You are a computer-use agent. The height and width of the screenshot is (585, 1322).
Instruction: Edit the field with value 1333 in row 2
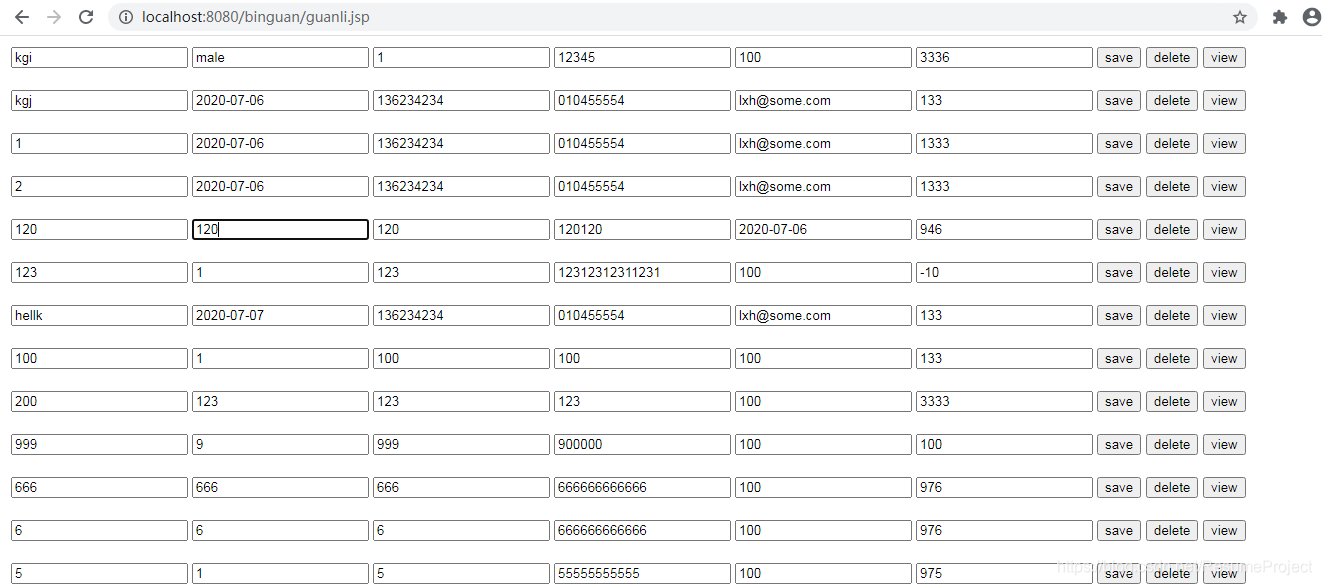click(1004, 187)
